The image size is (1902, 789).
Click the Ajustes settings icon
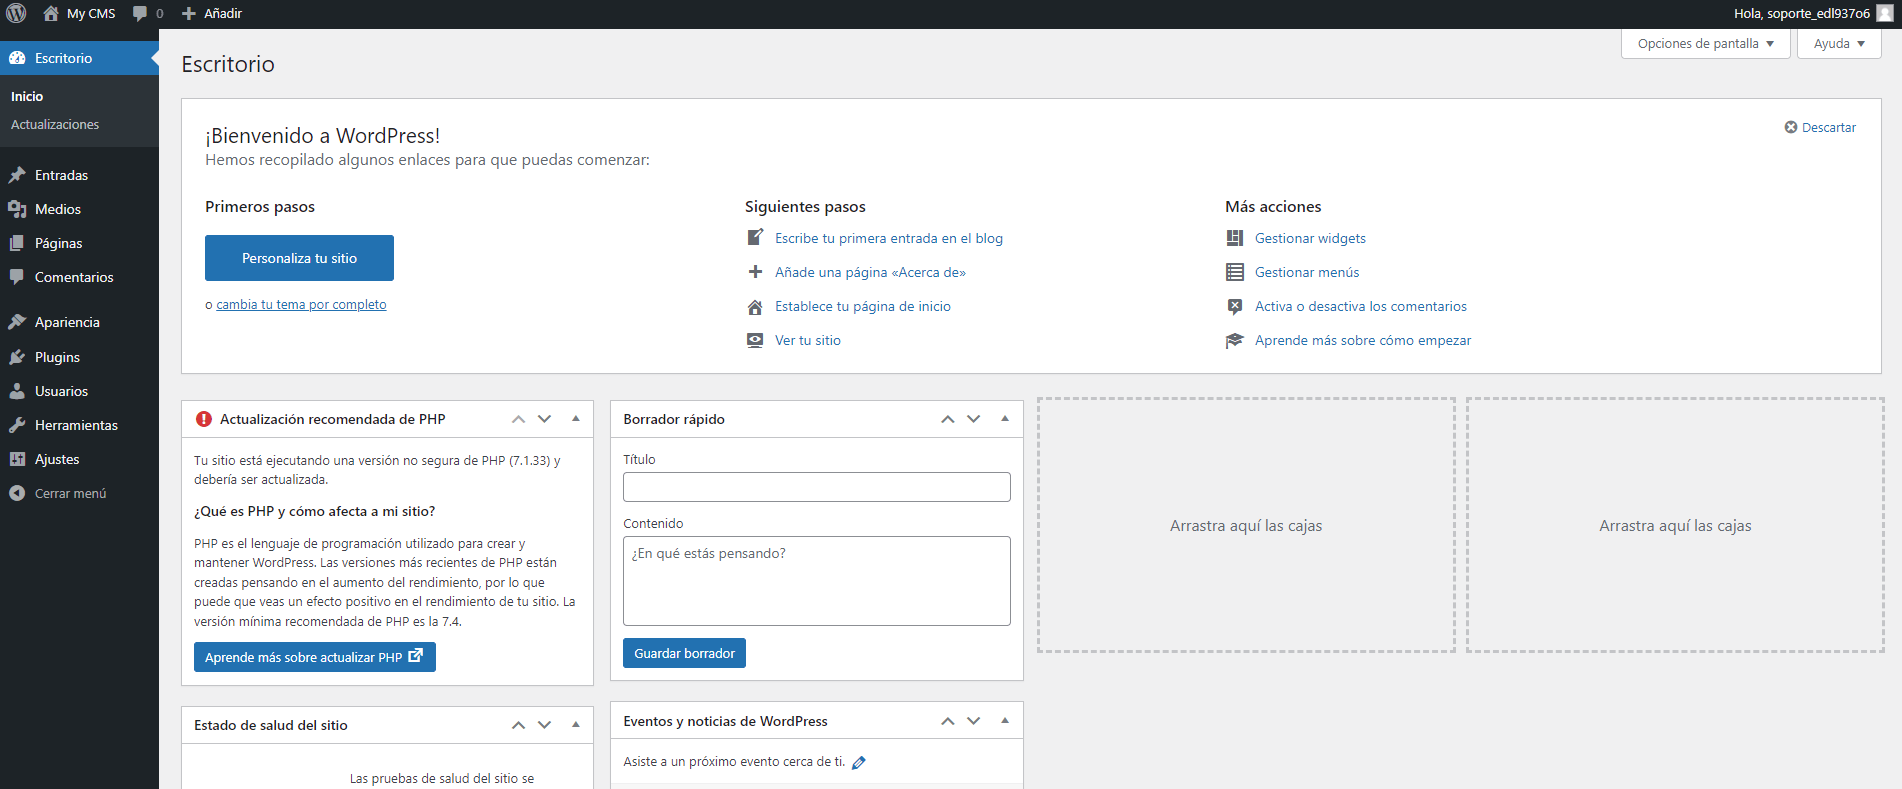[17, 459]
